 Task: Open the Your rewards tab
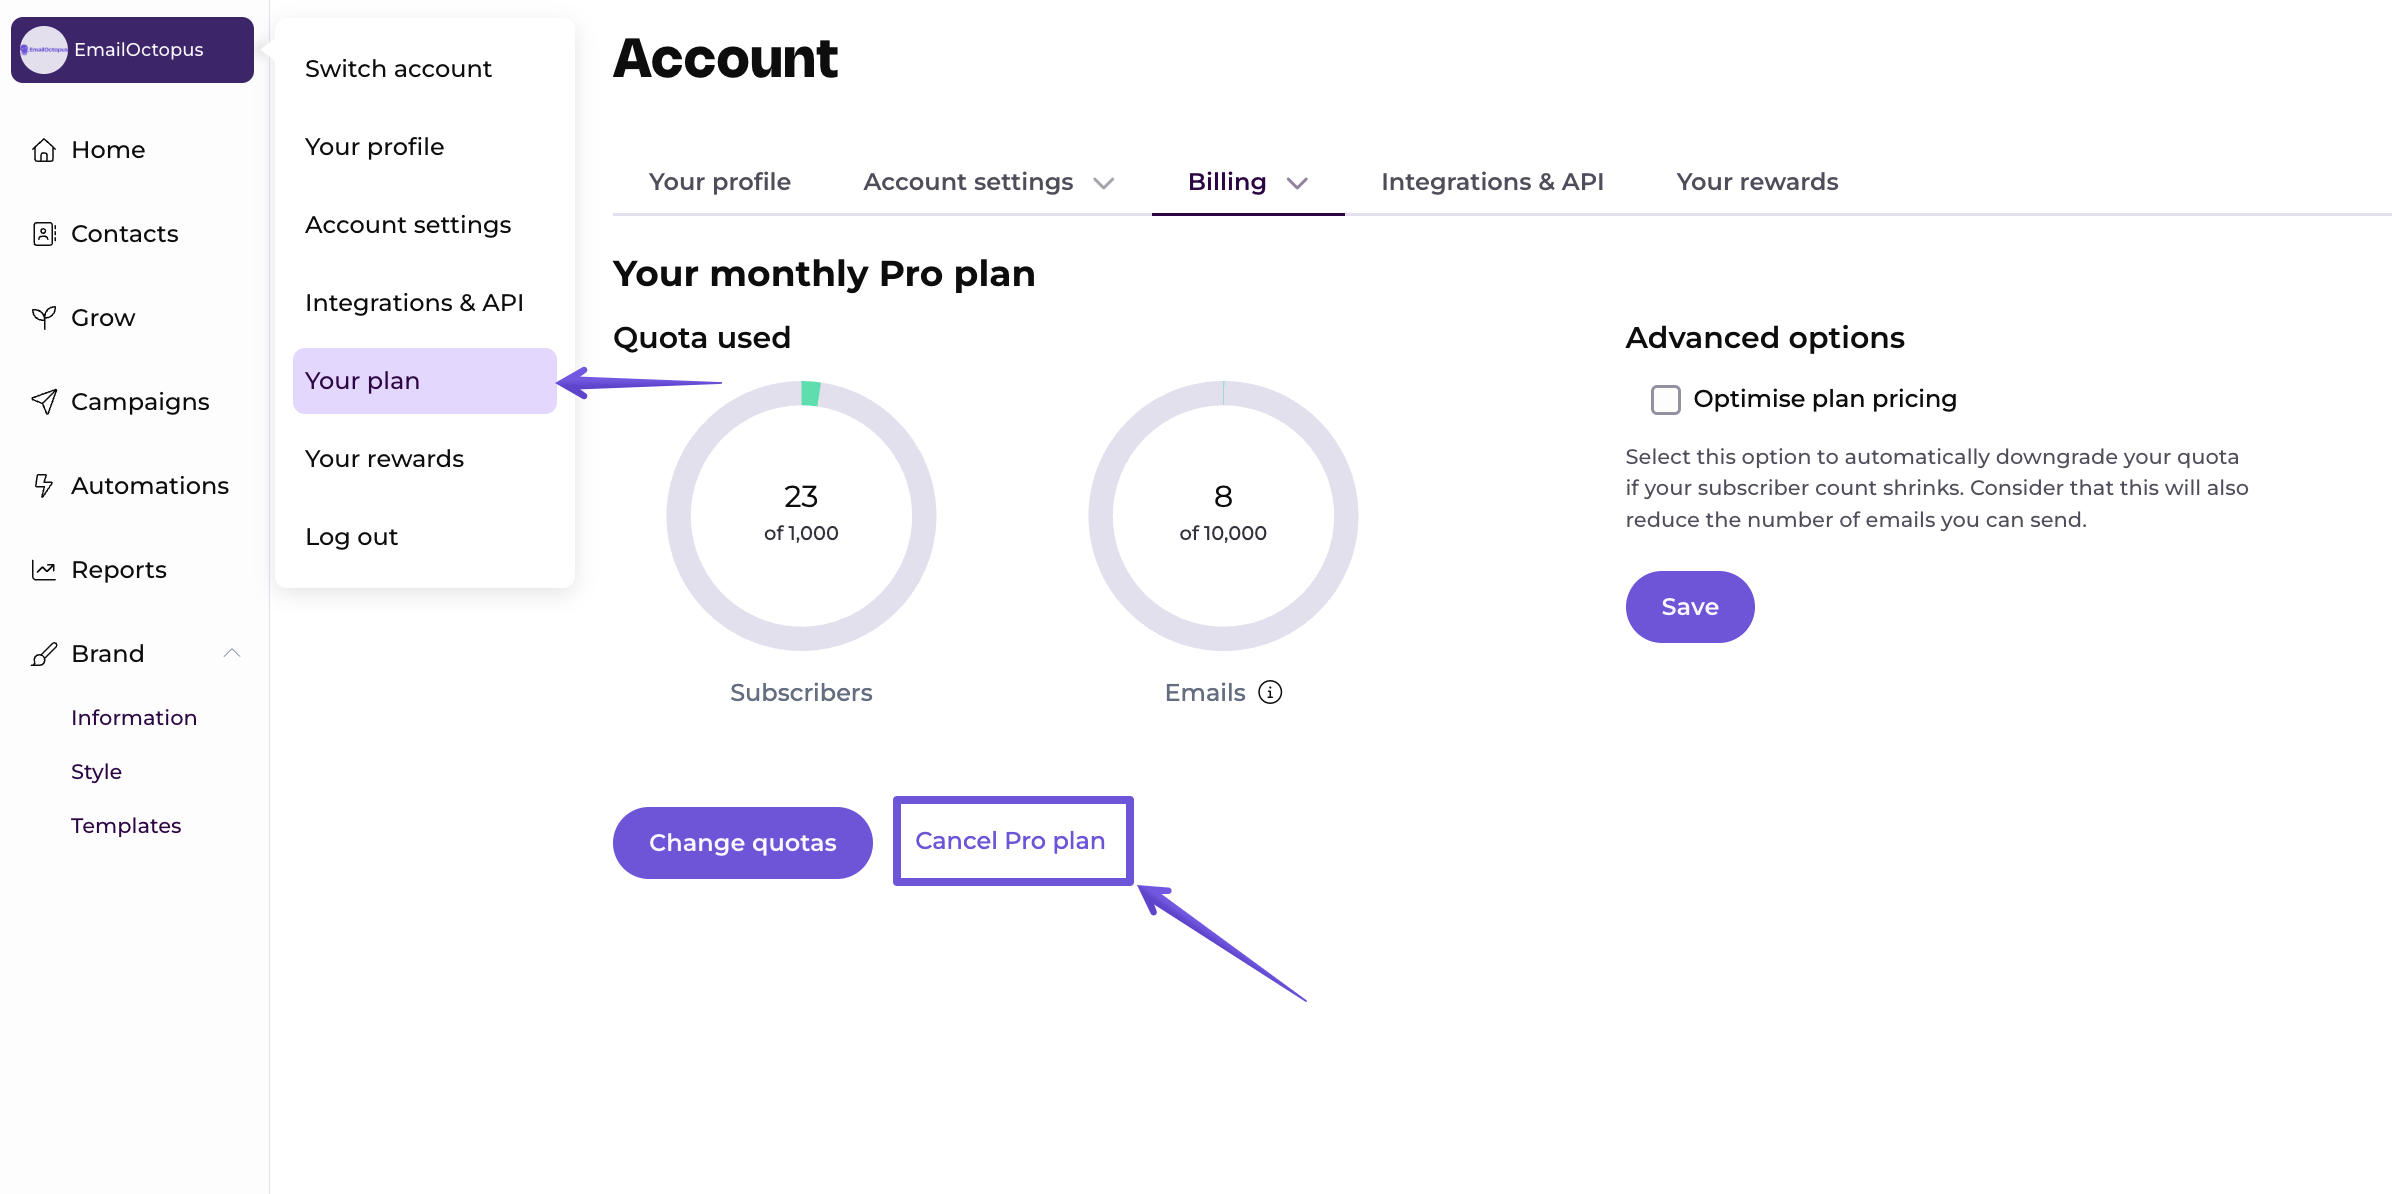pyautogui.click(x=1756, y=181)
